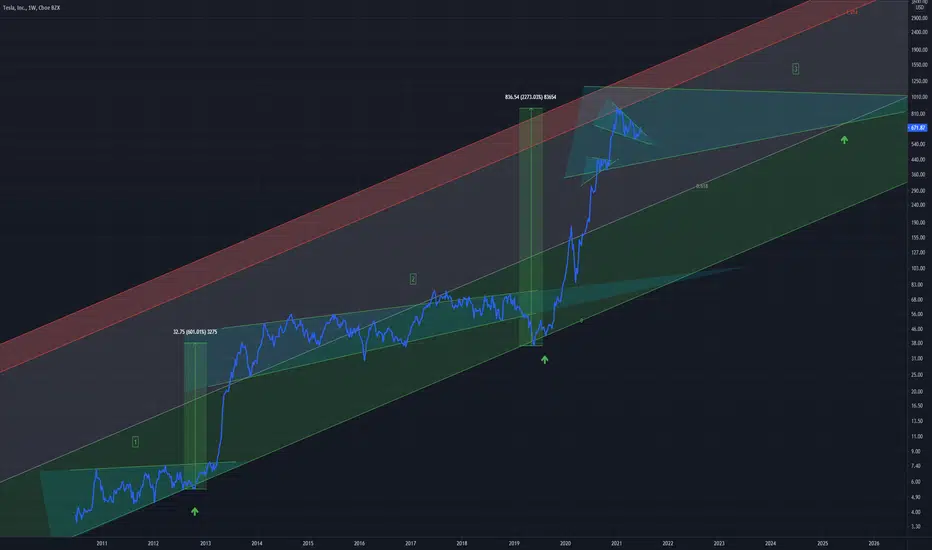Click the 2015 label on time axis
Screen dimensions: 932x550
coord(308,543)
